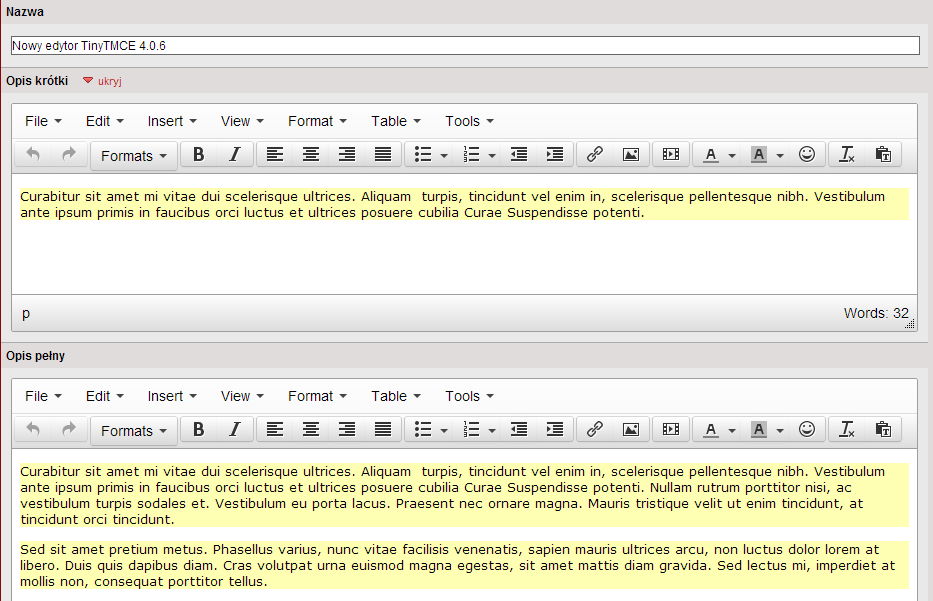This screenshot has width=933, height=601.
Task: Justify text in the Opis krótki editor
Action: (x=383, y=155)
